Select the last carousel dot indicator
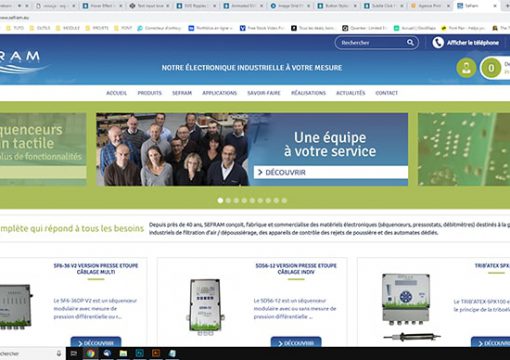510x360 pixels. (284, 200)
